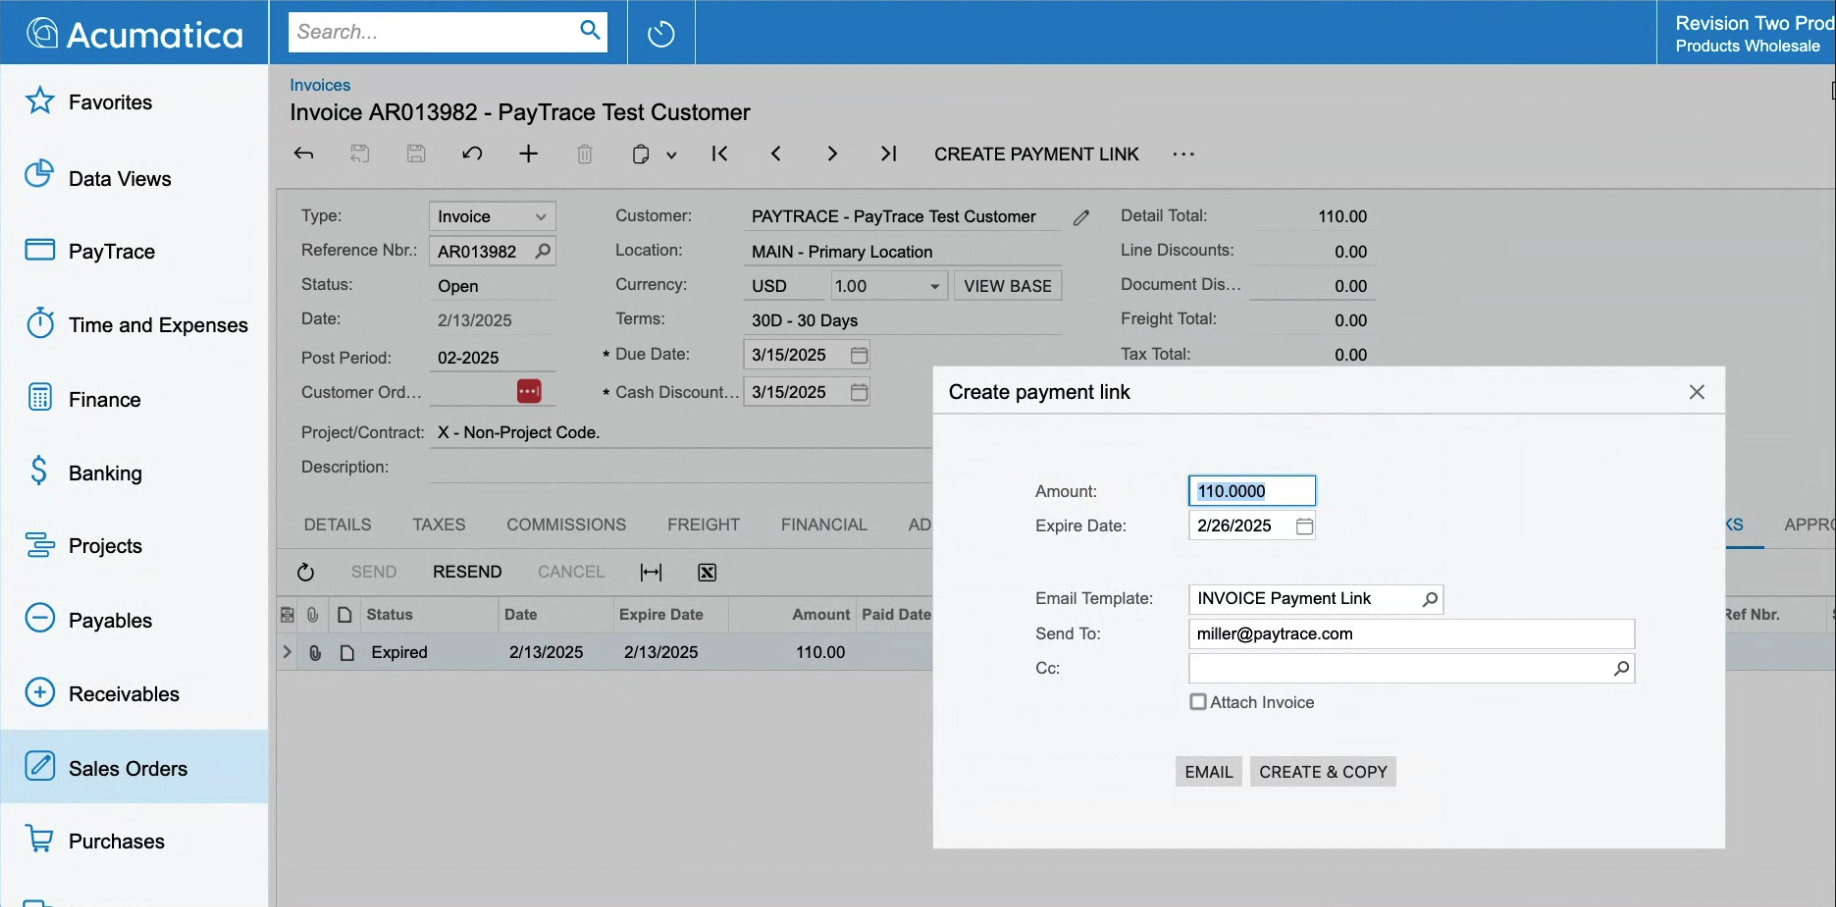Switch to DETAILS tab
1836x907 pixels.
pyautogui.click(x=338, y=524)
